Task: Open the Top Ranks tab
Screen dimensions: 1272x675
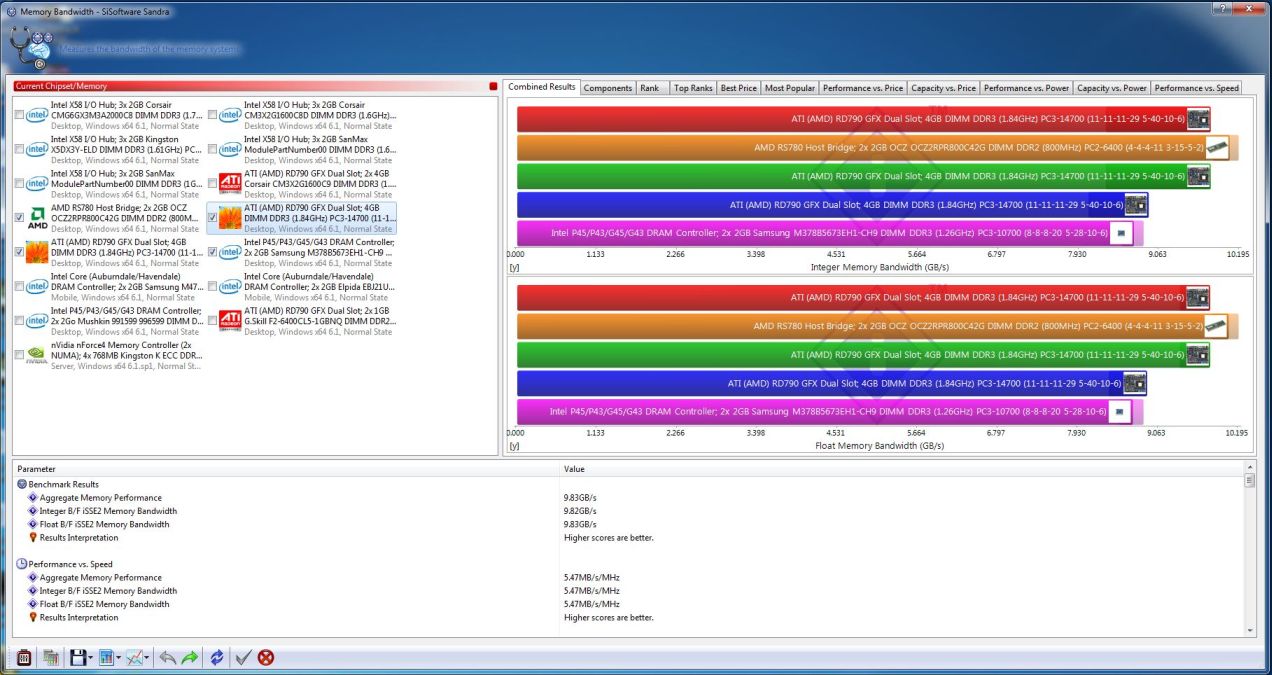Action: (x=693, y=88)
